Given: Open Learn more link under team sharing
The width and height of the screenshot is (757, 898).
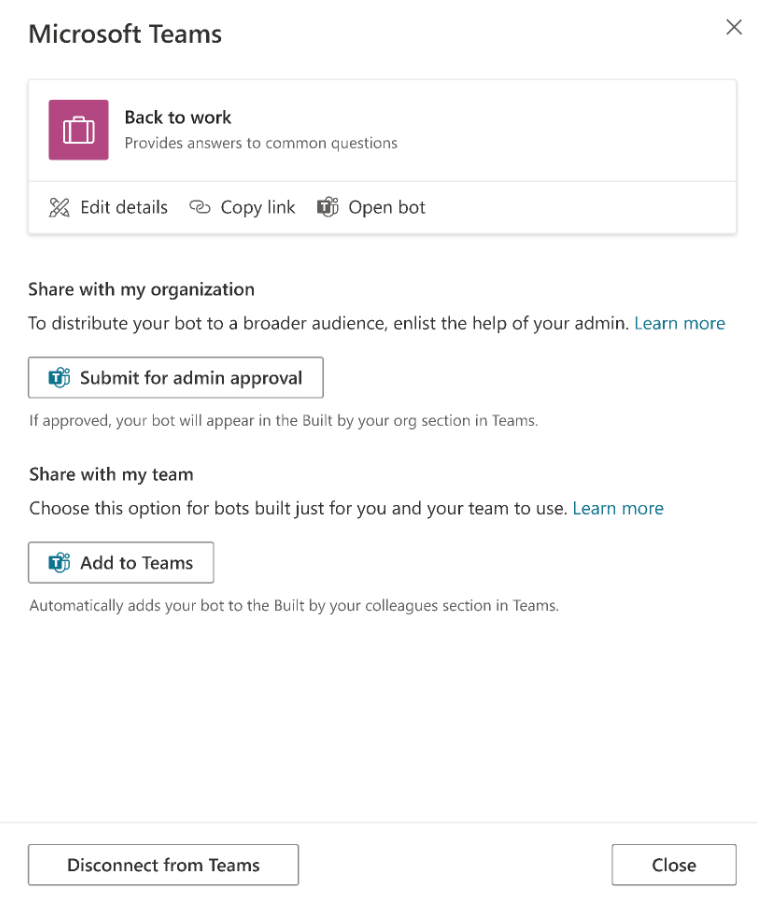Looking at the screenshot, I should point(618,508).
